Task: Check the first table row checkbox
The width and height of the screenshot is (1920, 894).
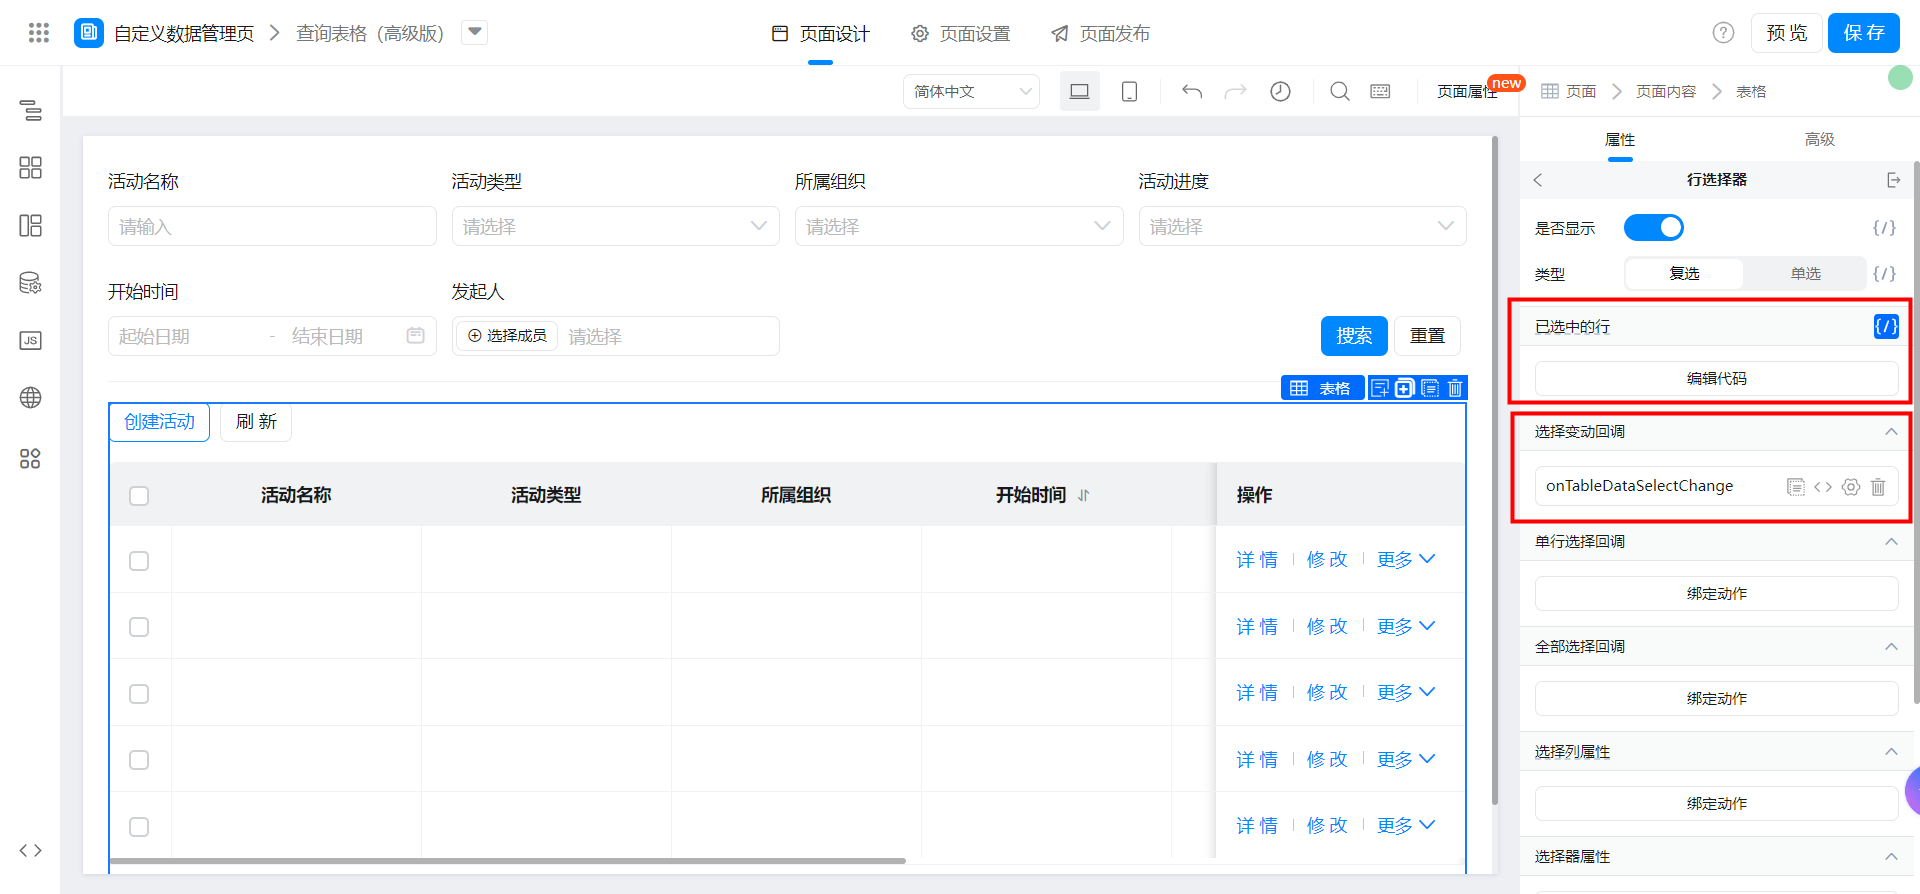Action: coord(139,561)
